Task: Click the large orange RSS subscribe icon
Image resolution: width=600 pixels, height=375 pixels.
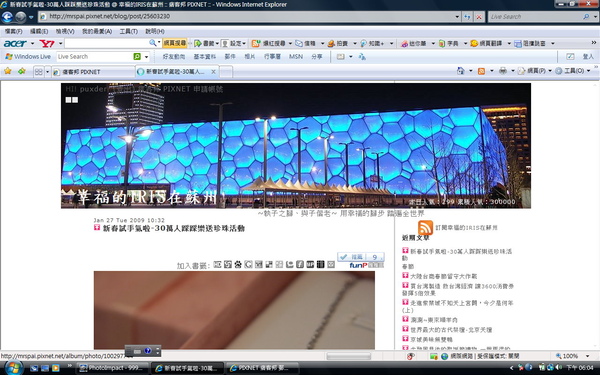Action: (425, 227)
